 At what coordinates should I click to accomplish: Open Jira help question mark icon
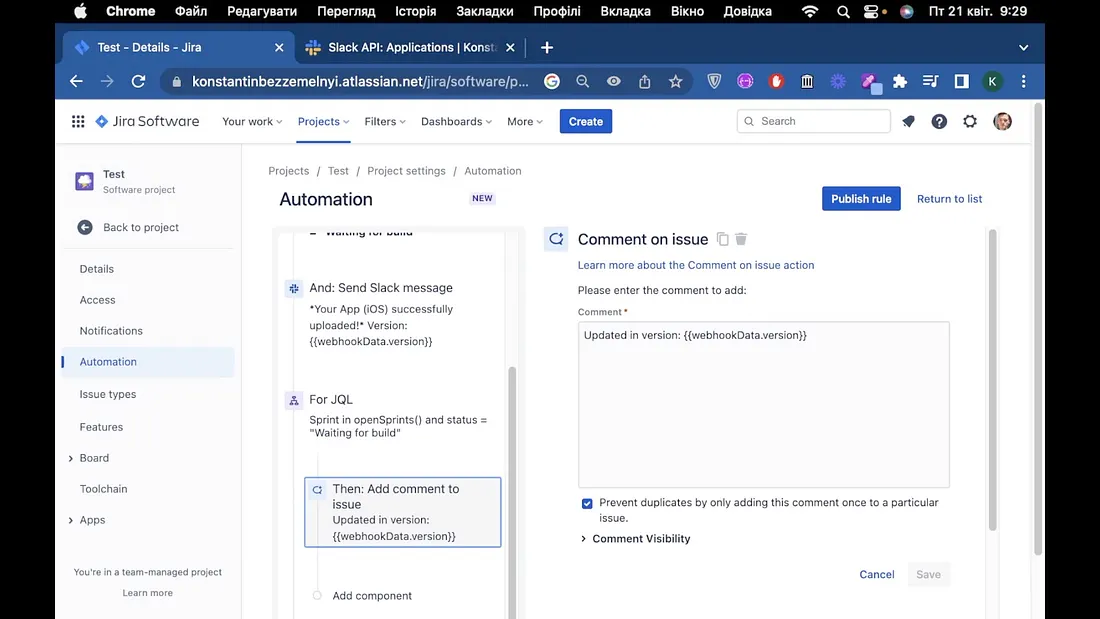tap(939, 121)
